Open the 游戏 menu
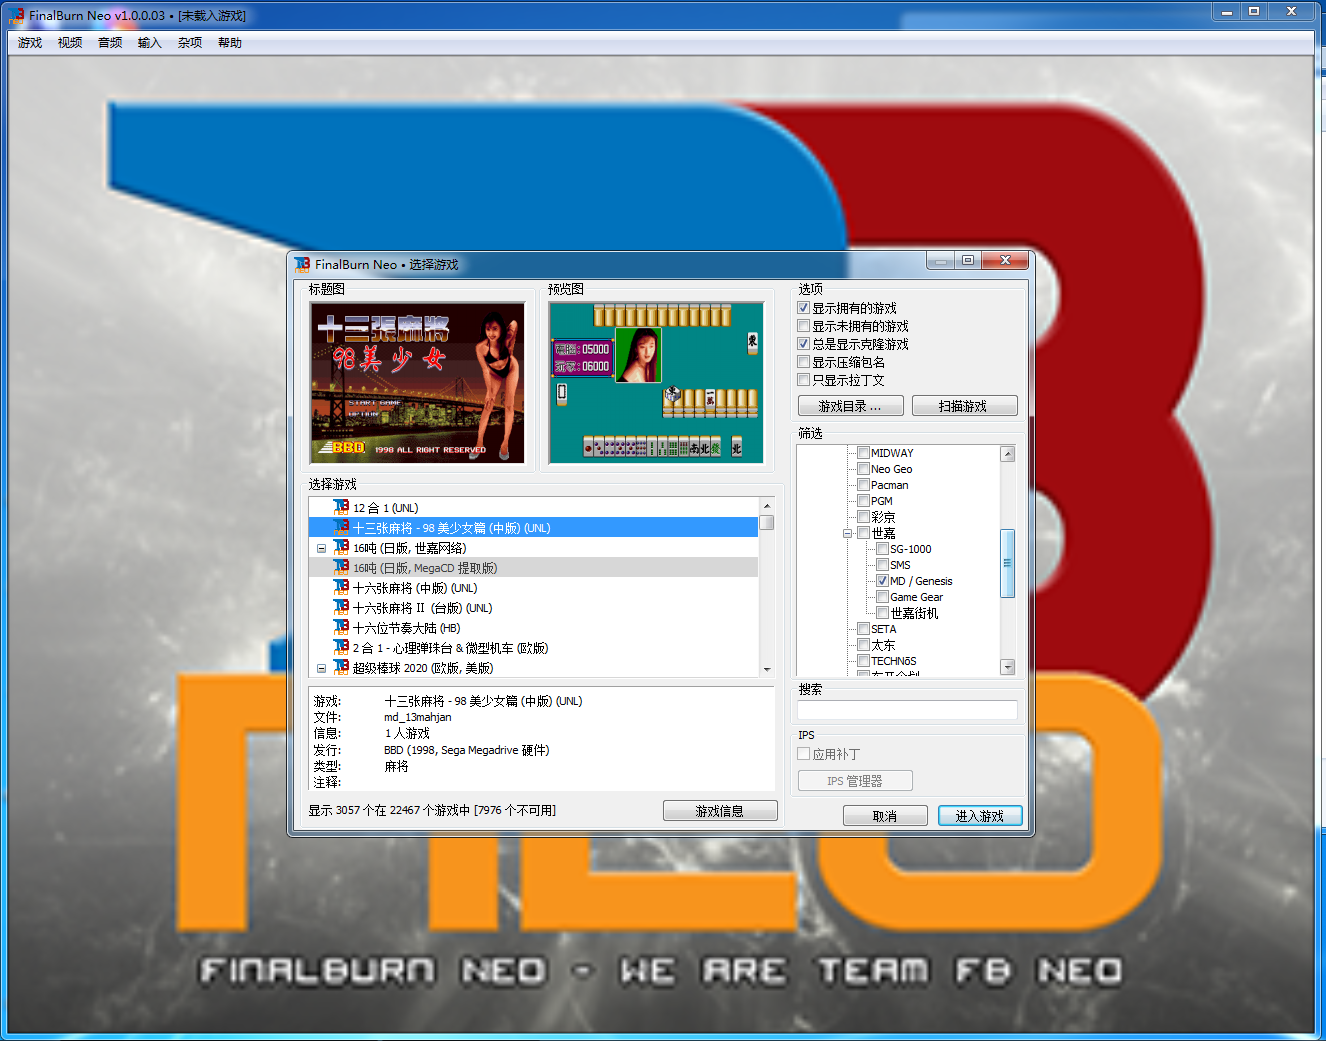The height and width of the screenshot is (1041, 1326). point(30,43)
